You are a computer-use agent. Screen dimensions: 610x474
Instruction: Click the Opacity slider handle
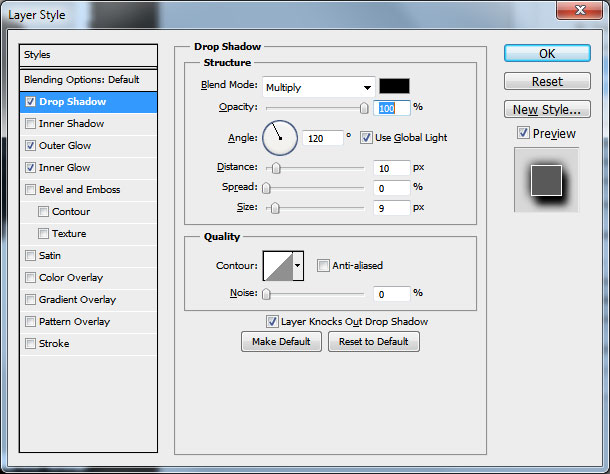[x=364, y=108]
